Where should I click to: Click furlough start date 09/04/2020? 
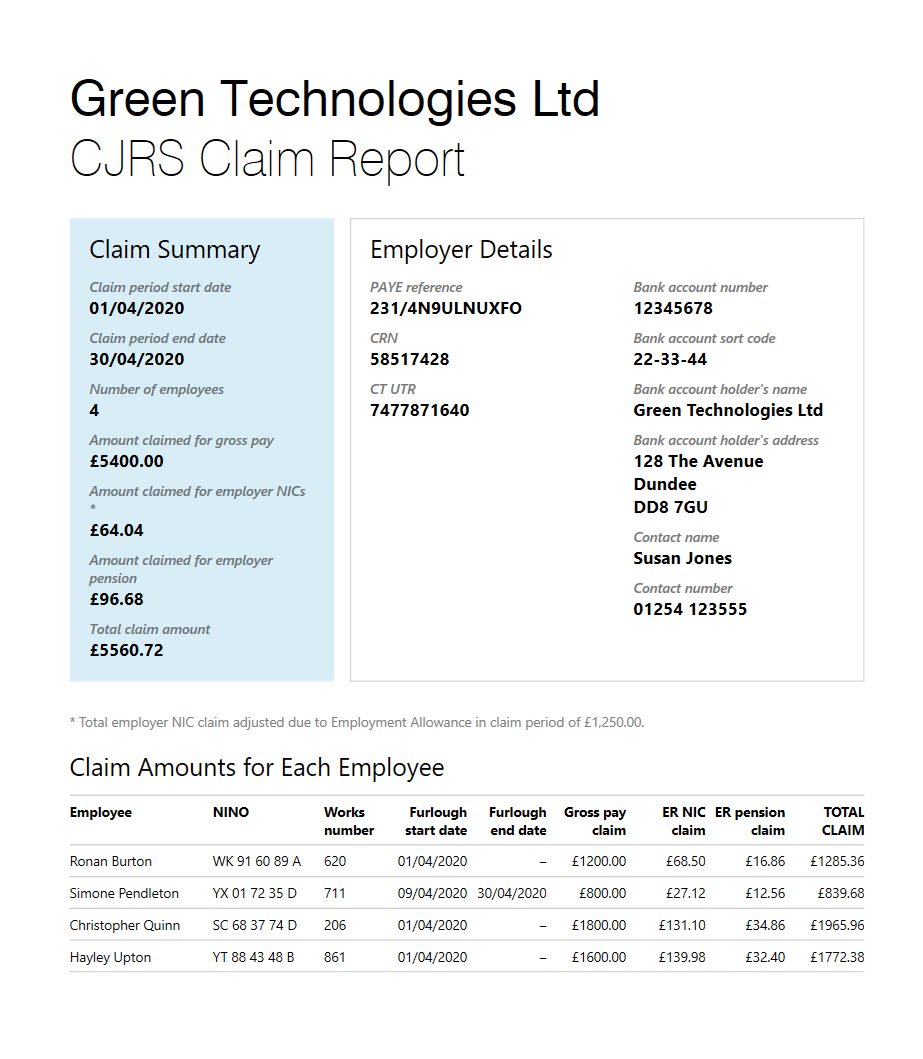pyautogui.click(x=432, y=894)
